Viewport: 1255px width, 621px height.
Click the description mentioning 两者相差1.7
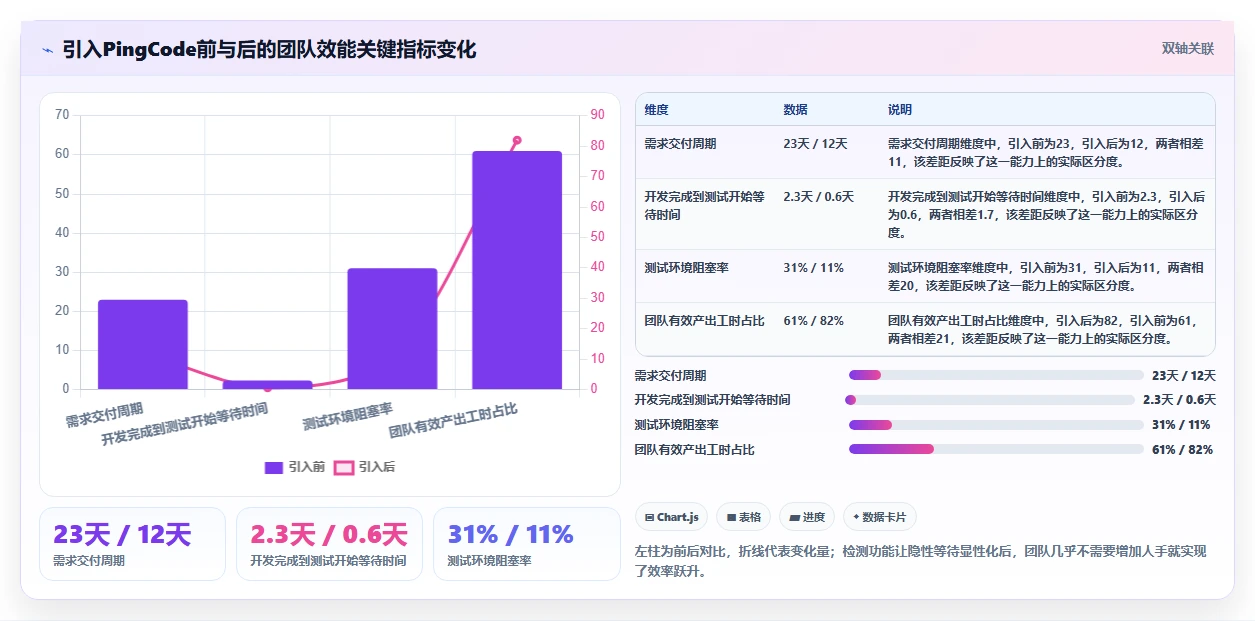tap(1046, 215)
